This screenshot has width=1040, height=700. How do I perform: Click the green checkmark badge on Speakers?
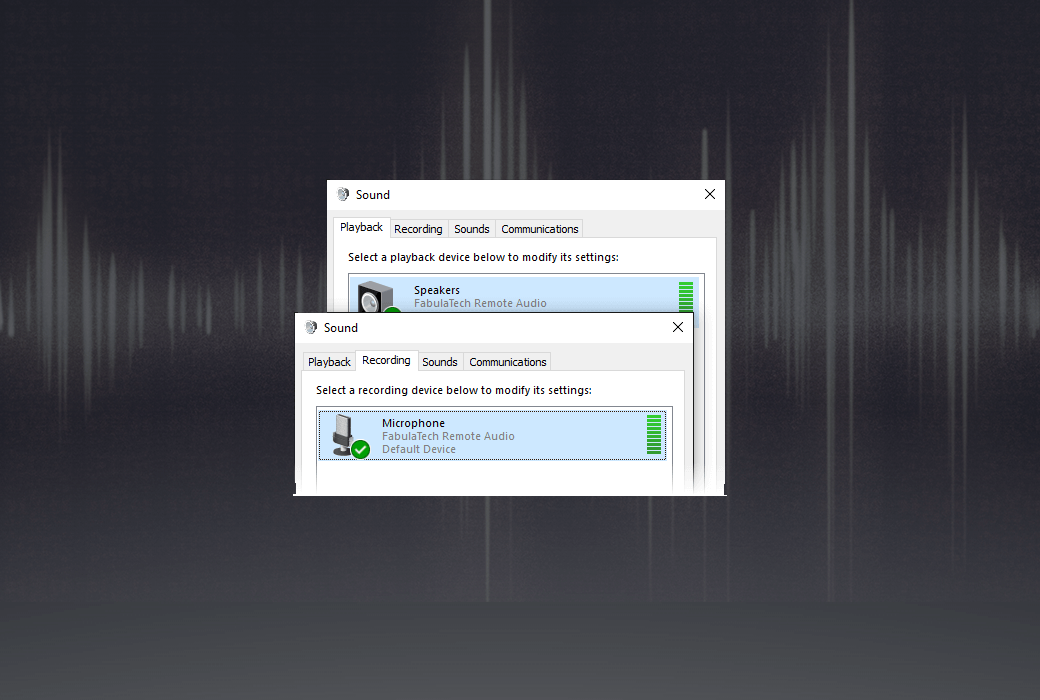coord(393,312)
